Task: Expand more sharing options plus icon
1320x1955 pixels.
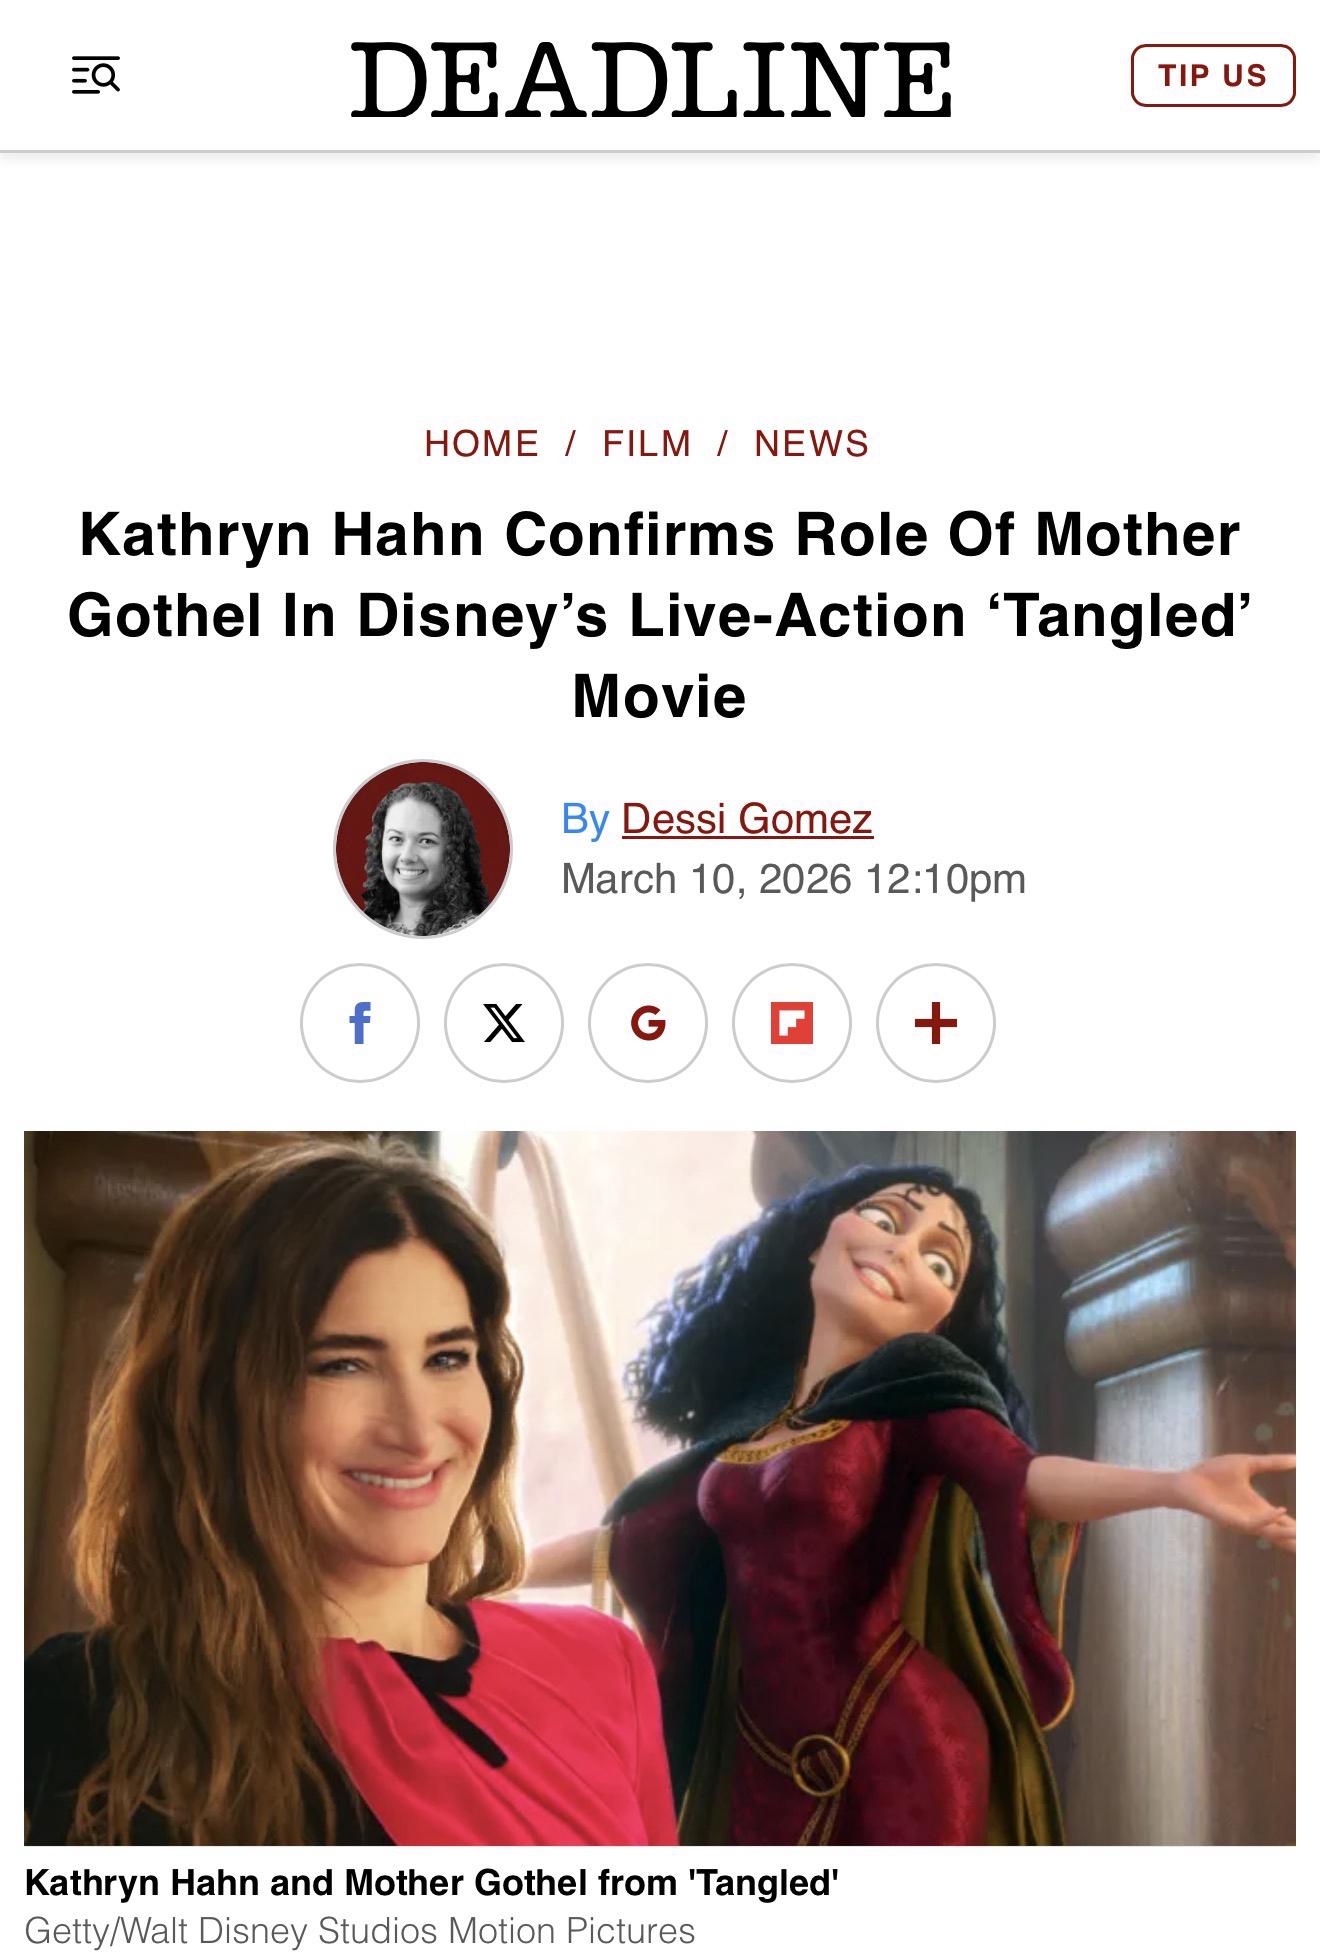Action: tap(936, 1022)
